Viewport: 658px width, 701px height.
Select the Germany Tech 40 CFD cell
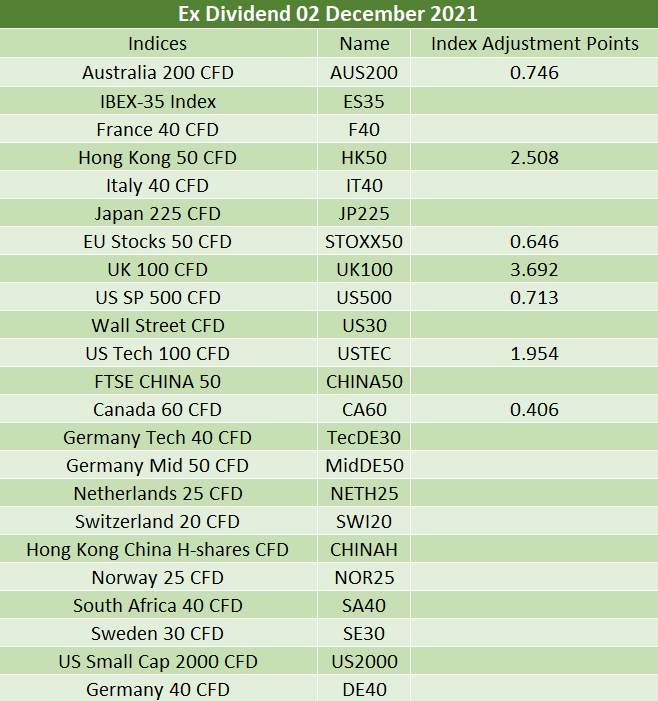pos(157,438)
